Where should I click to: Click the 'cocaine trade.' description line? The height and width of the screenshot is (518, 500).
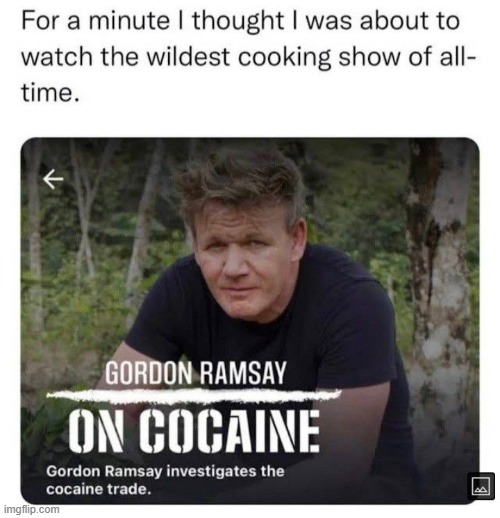(x=99, y=489)
